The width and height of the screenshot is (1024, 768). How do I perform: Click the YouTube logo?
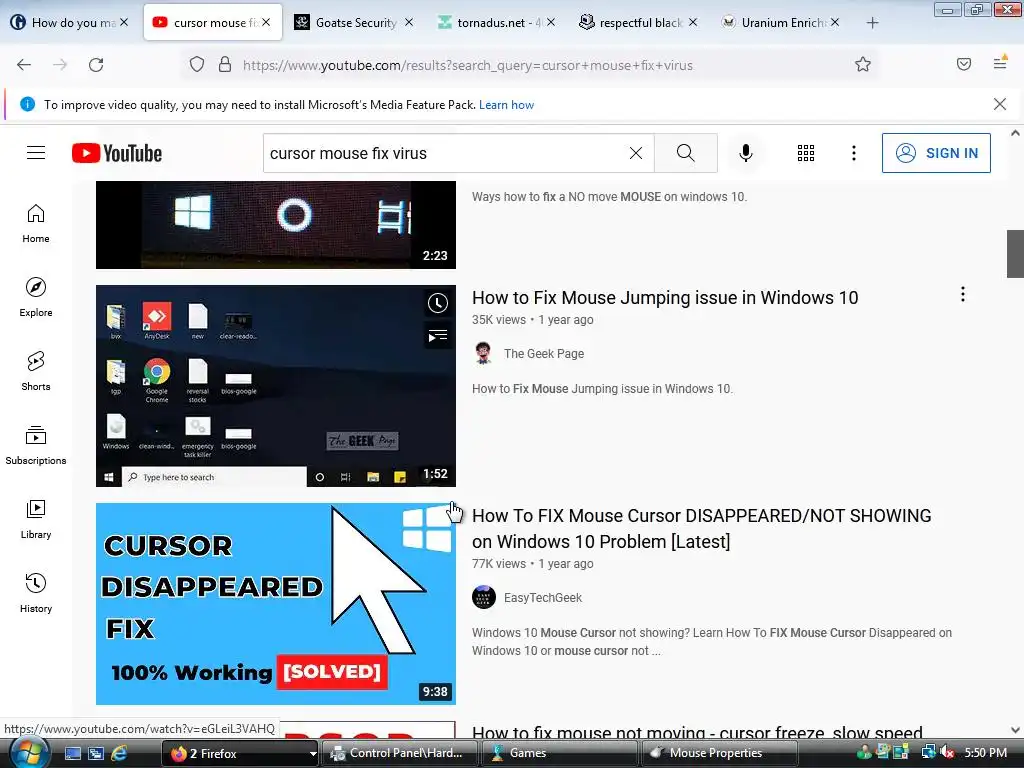click(x=117, y=153)
